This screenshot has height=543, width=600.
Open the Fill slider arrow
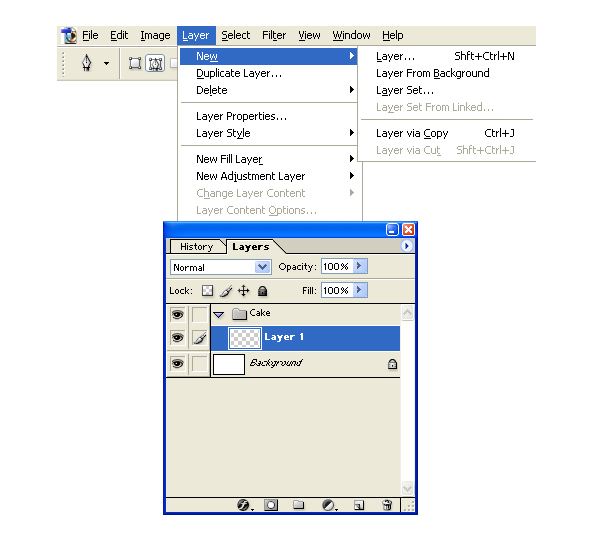(359, 290)
